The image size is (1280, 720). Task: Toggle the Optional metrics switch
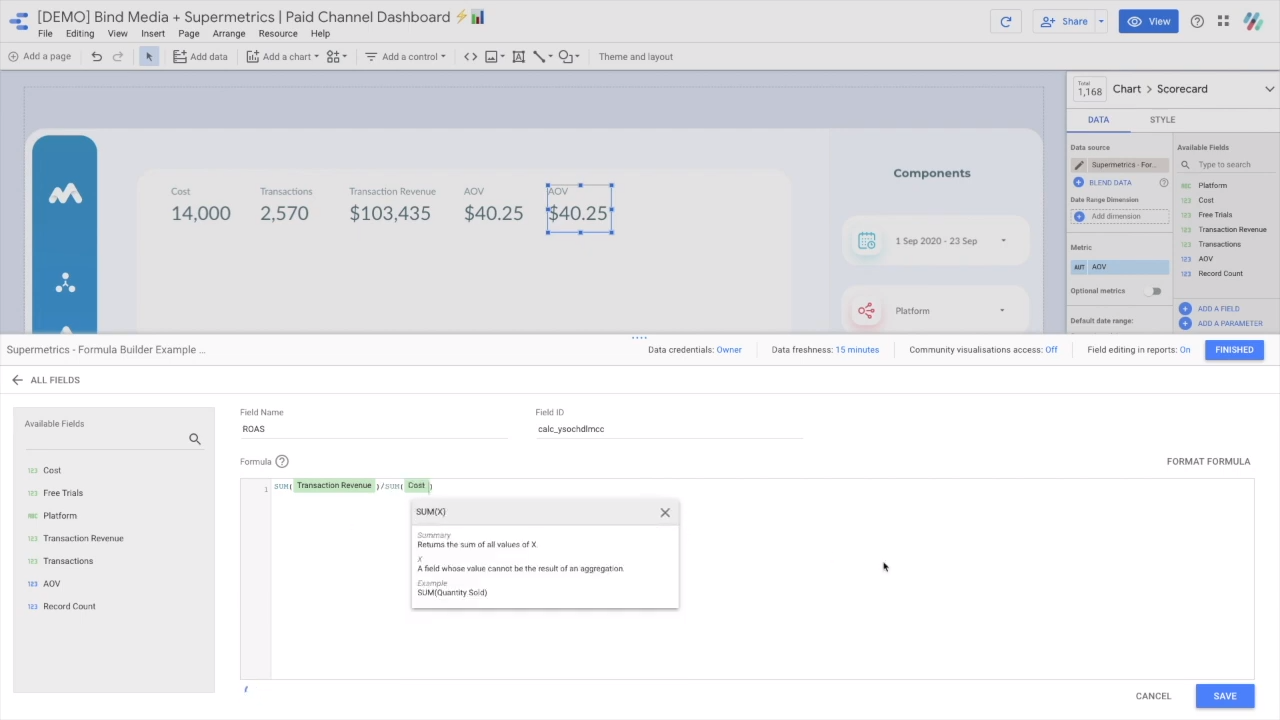(x=1155, y=291)
